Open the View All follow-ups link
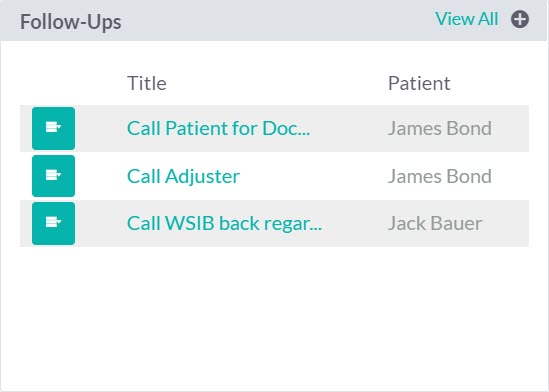This screenshot has height=392, width=549. (x=466, y=19)
